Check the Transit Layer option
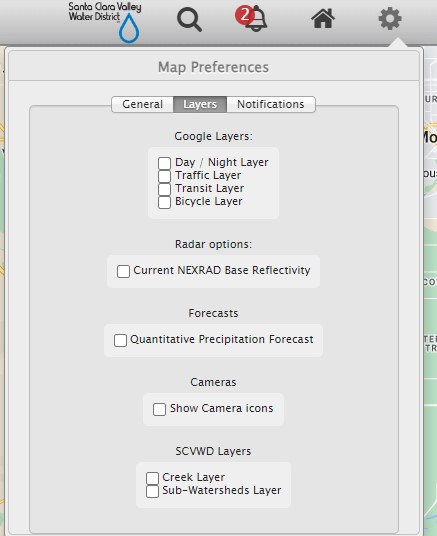The image size is (437, 536). [x=164, y=189]
